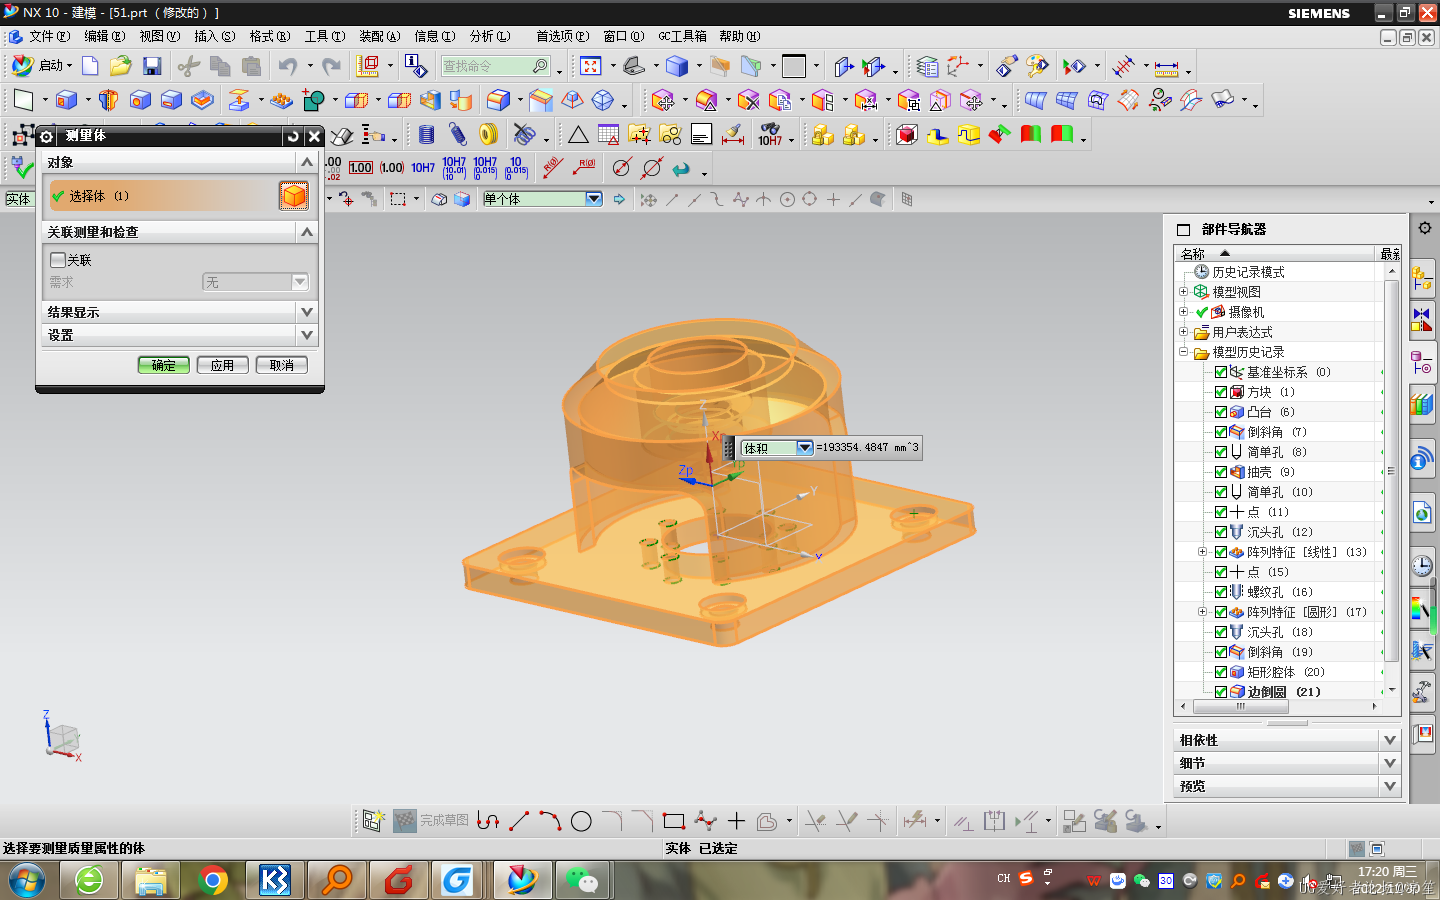The height and width of the screenshot is (900, 1440).
Task: Save the part with the floppy icon
Action: click(152, 66)
